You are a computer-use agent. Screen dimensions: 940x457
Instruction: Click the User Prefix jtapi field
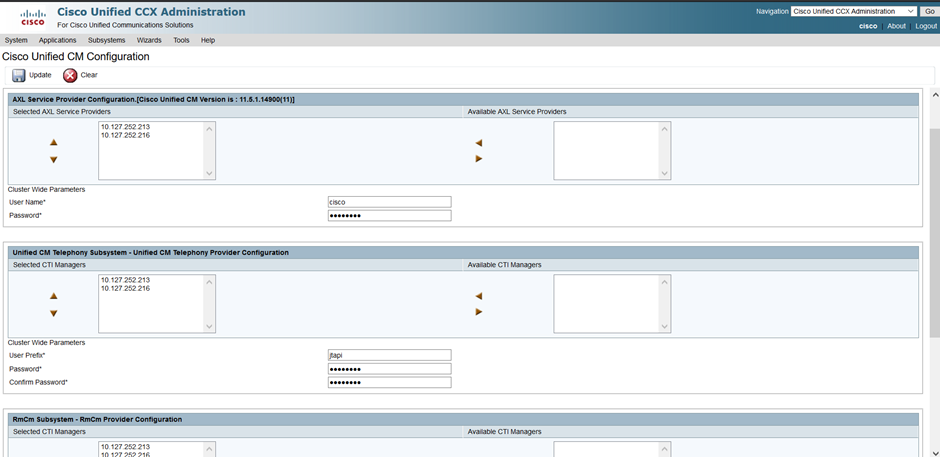click(390, 355)
